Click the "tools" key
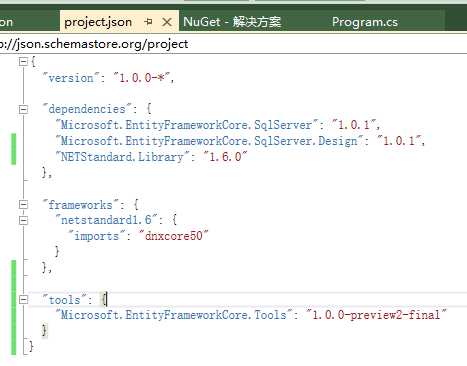 click(x=64, y=300)
